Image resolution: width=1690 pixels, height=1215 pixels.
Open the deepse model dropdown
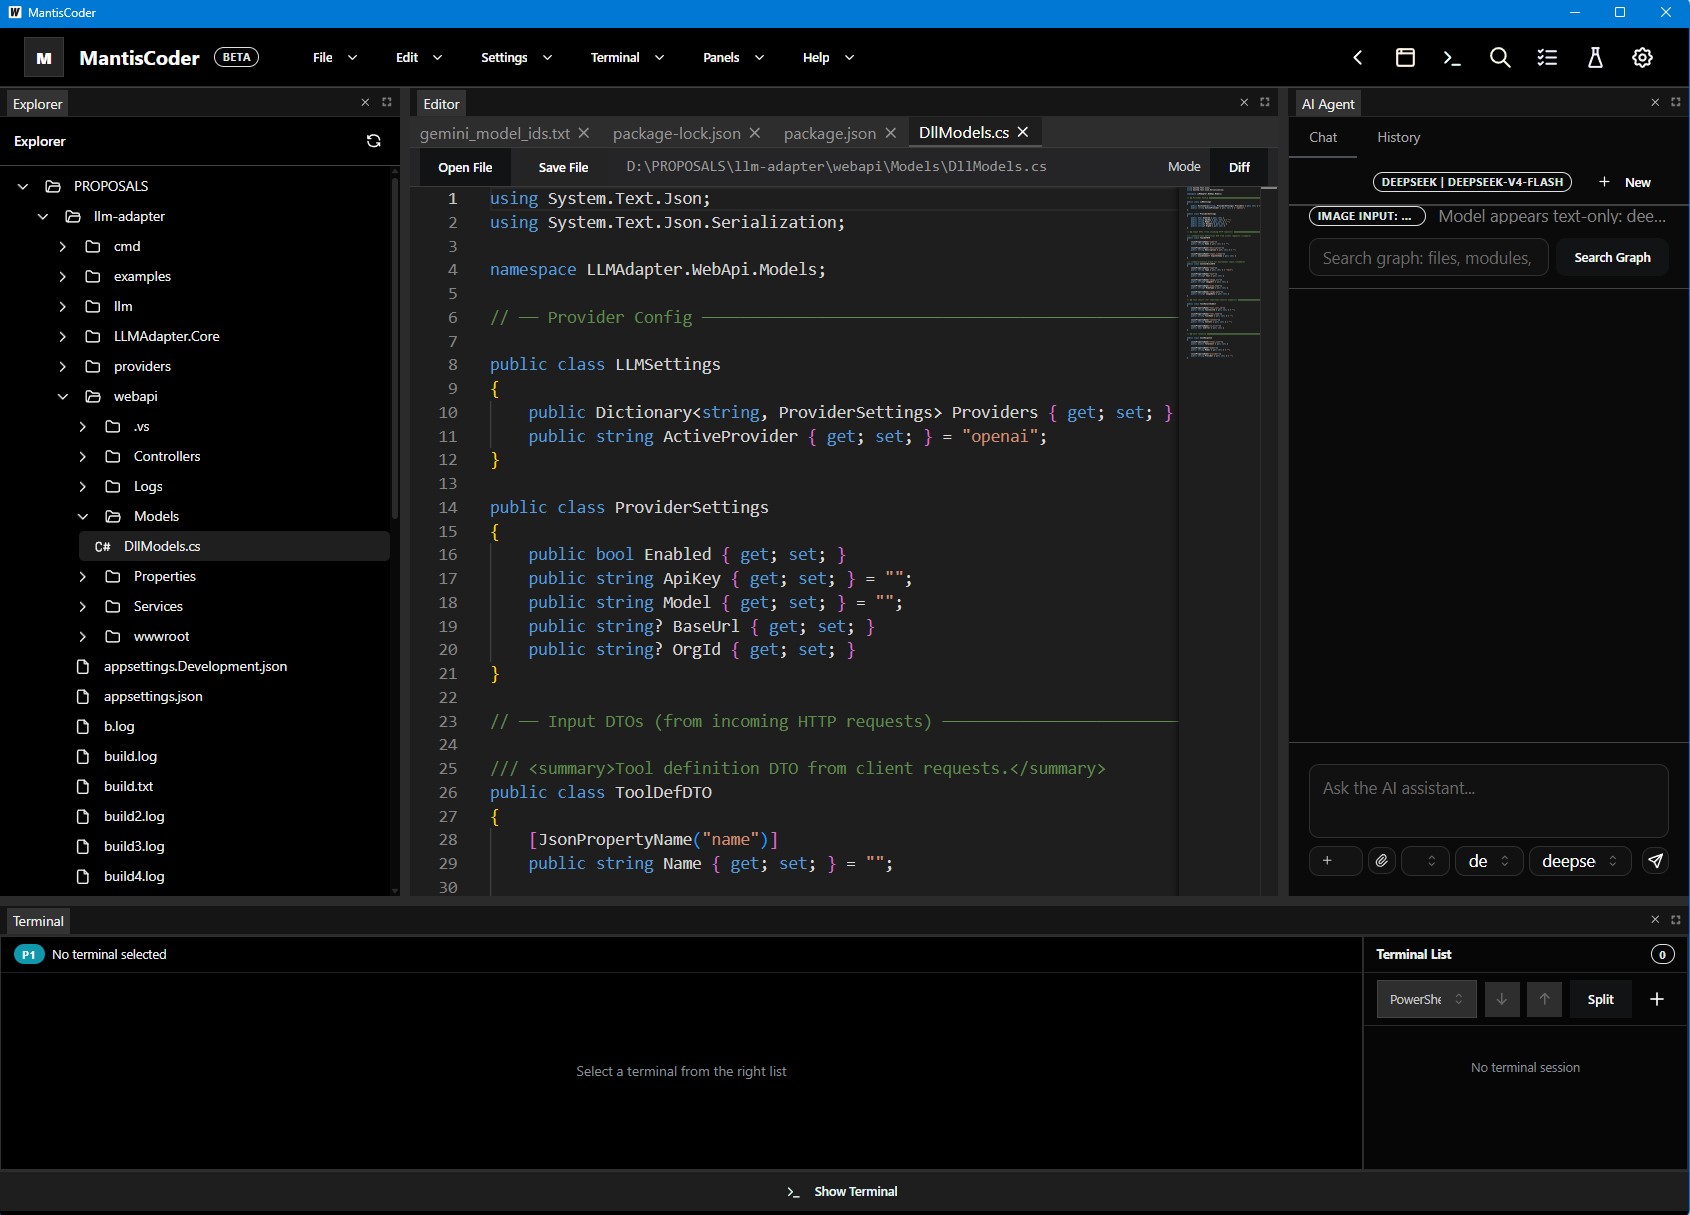(x=1580, y=861)
